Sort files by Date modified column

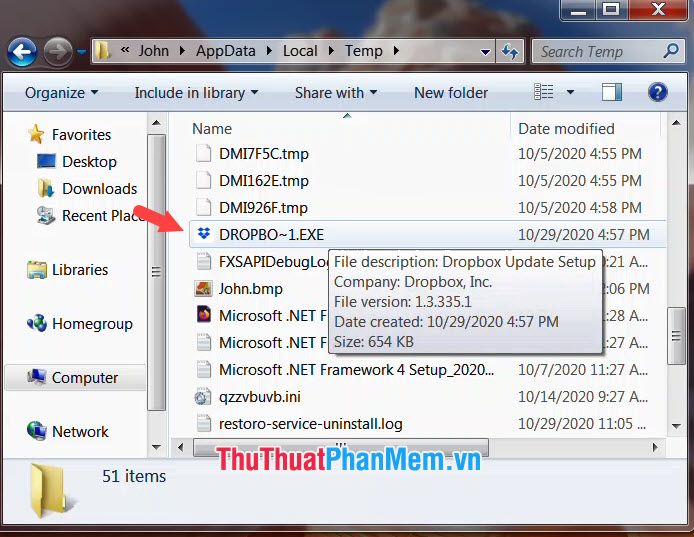(566, 129)
